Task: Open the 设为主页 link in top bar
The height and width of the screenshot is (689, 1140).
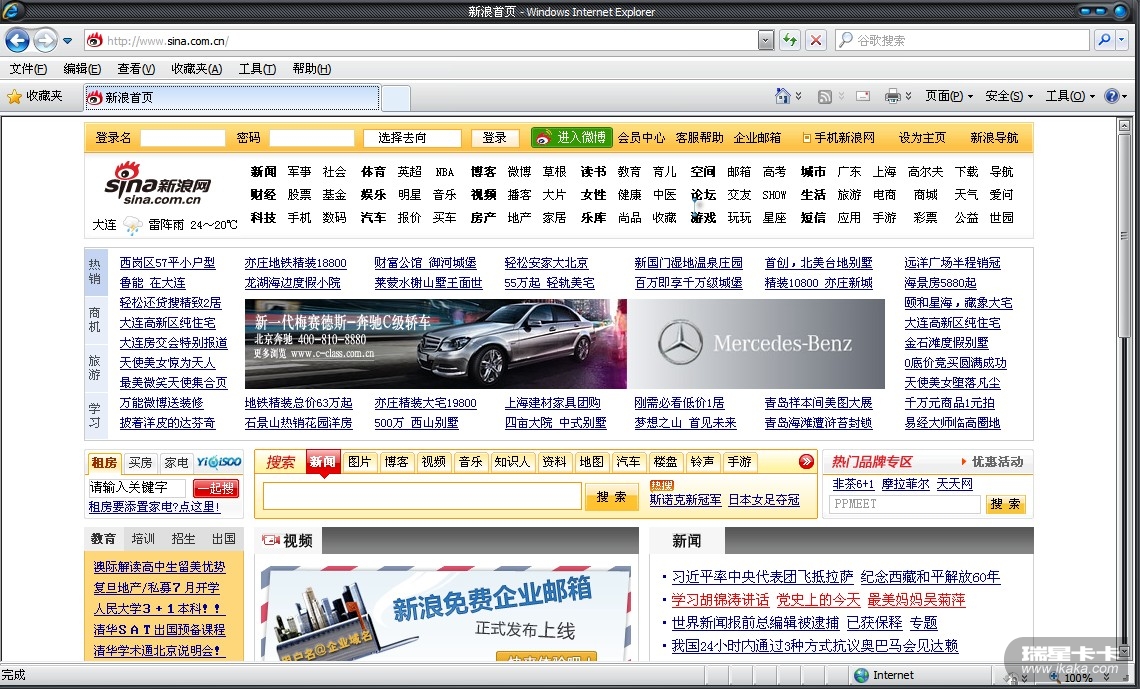Action: [922, 138]
